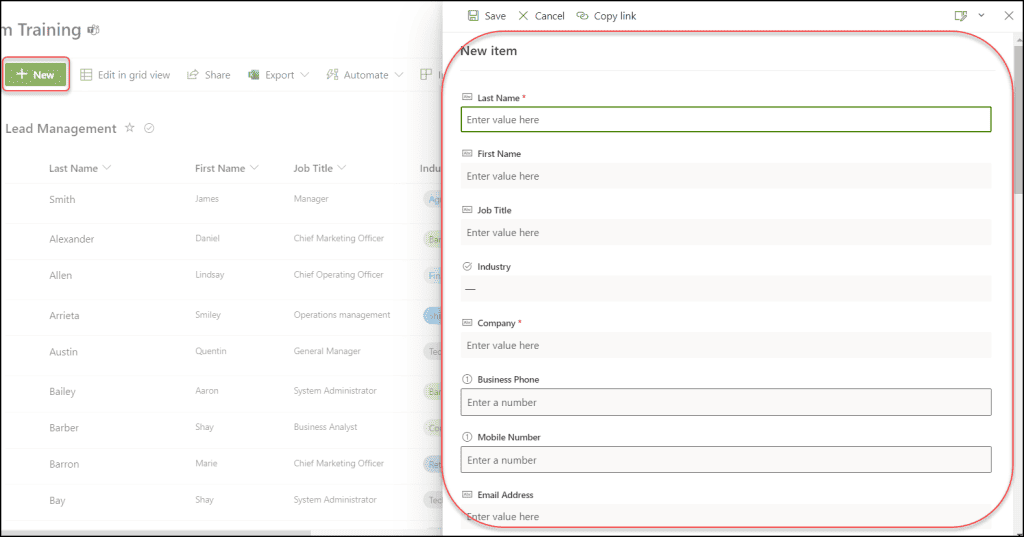Click the Company input field
The height and width of the screenshot is (537, 1024).
tap(726, 346)
